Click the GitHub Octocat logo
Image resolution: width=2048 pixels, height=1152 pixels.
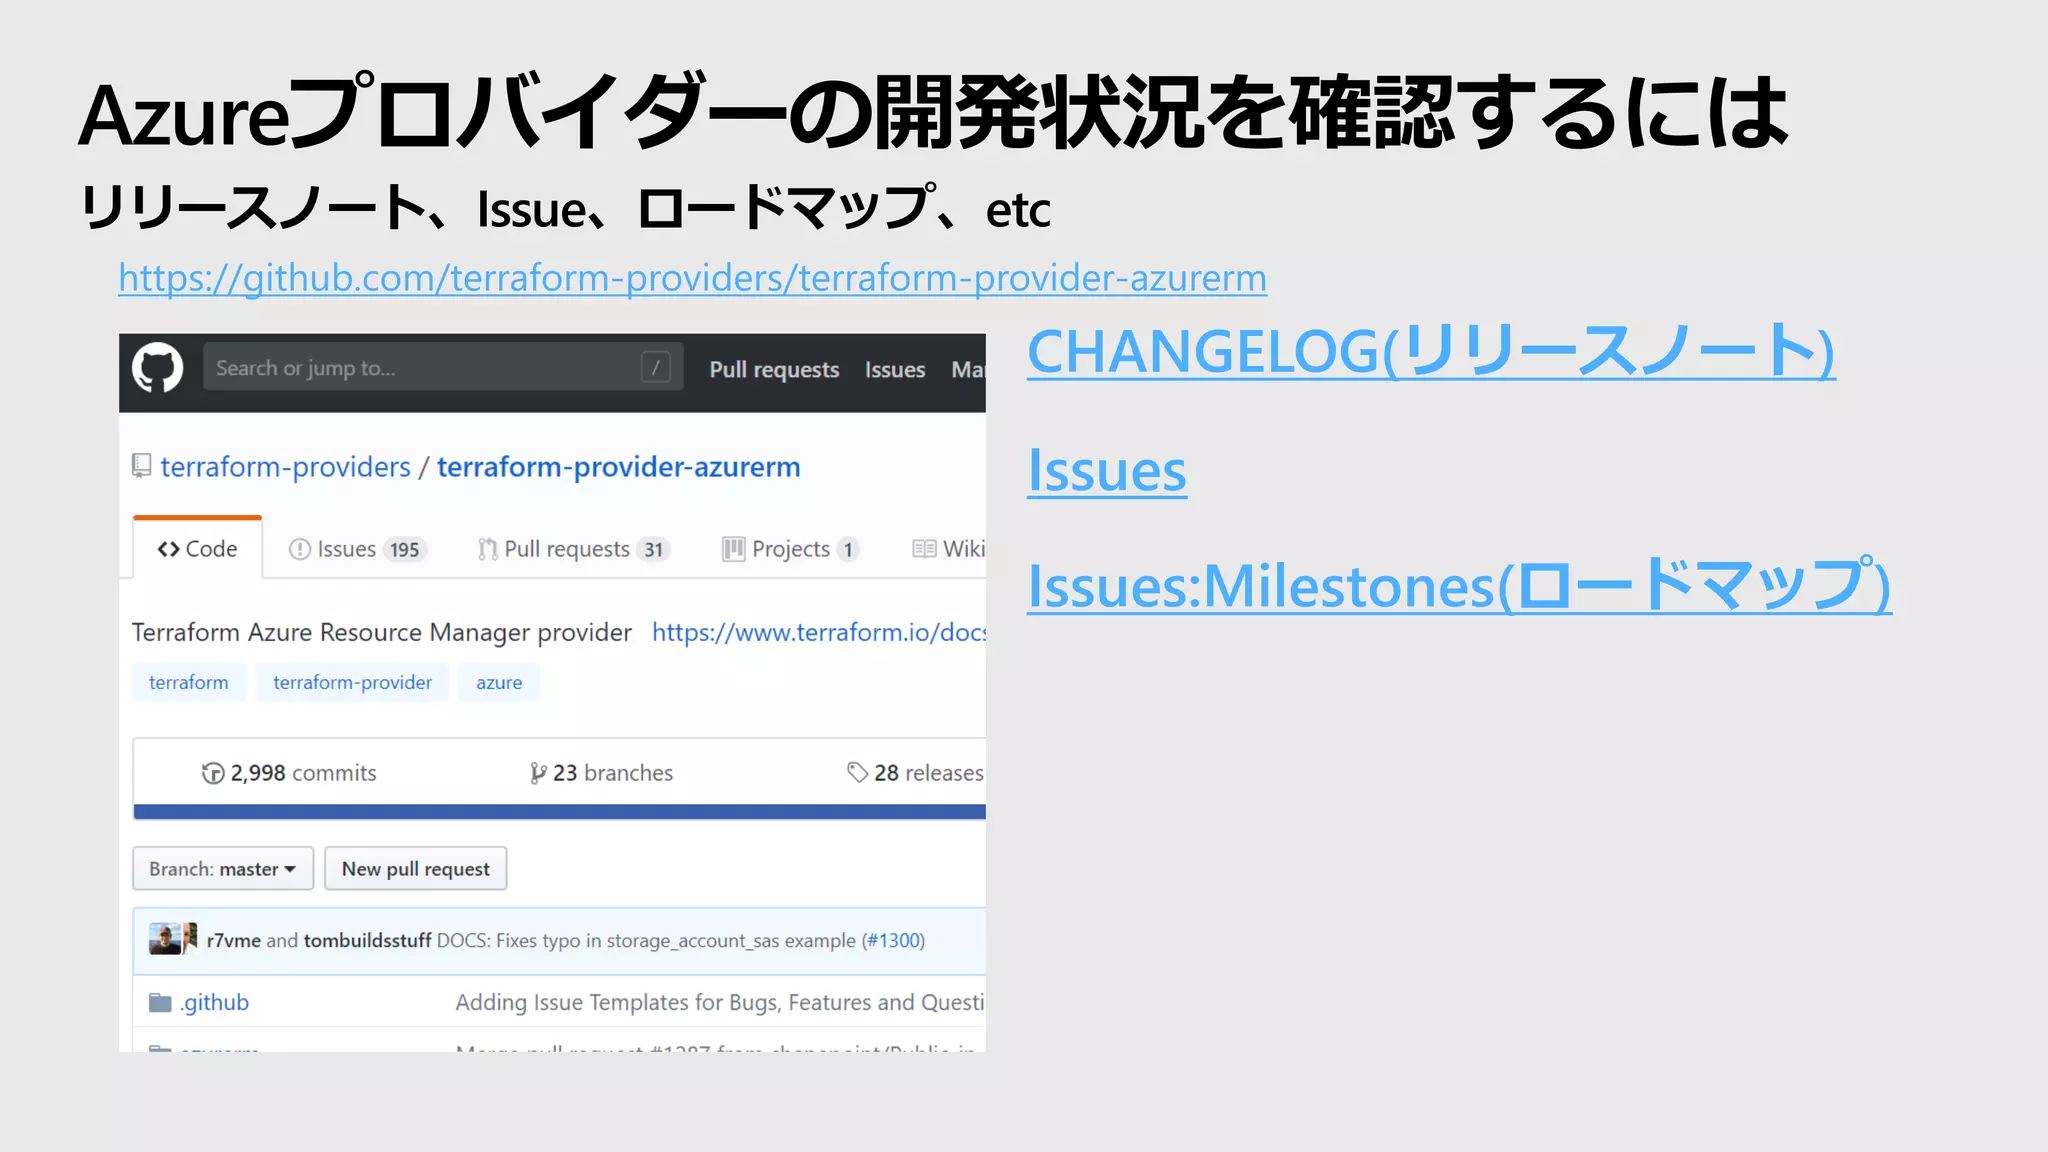point(158,368)
